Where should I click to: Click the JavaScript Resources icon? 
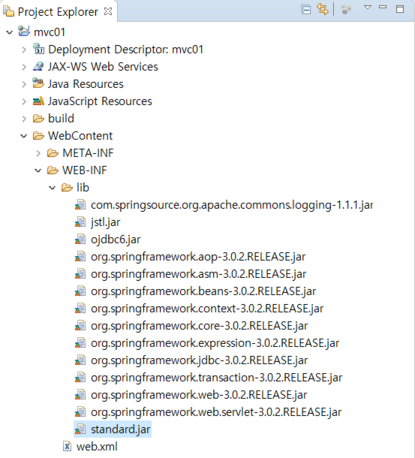click(38, 101)
